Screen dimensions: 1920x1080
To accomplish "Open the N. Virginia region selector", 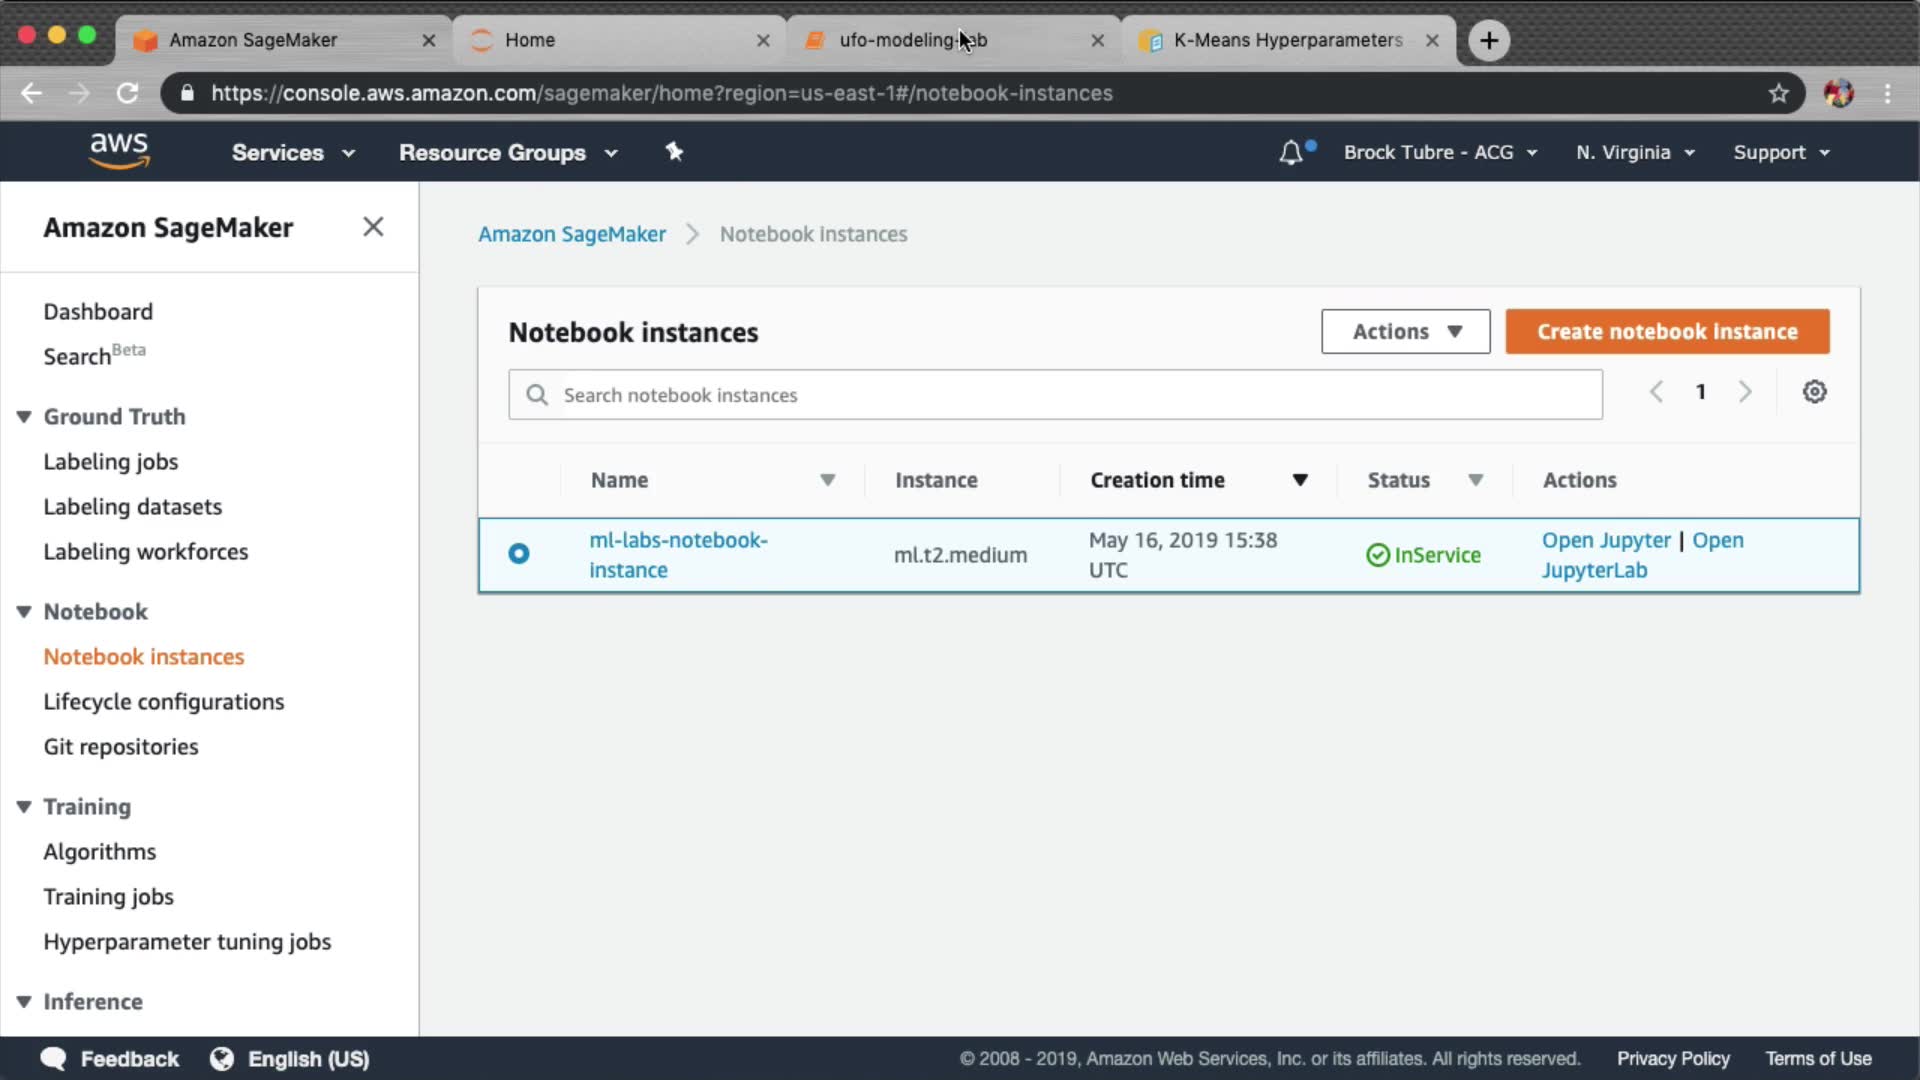I will point(1635,152).
